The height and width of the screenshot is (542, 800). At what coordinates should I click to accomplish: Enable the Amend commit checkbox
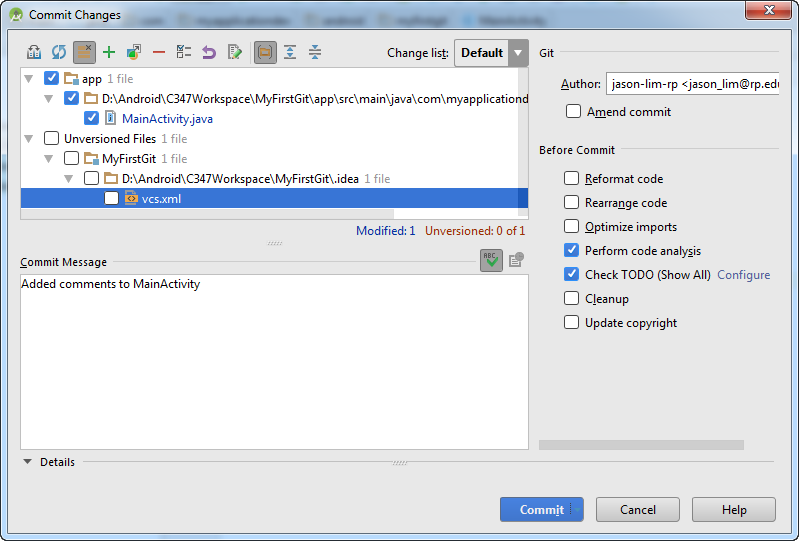[x=573, y=112]
